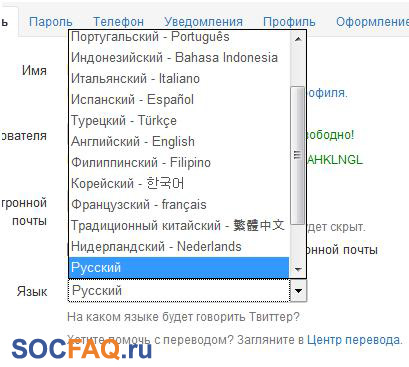Choose Индонезийский - Bahasa Indonesia option
This screenshot has height=367, width=409.
(x=179, y=57)
